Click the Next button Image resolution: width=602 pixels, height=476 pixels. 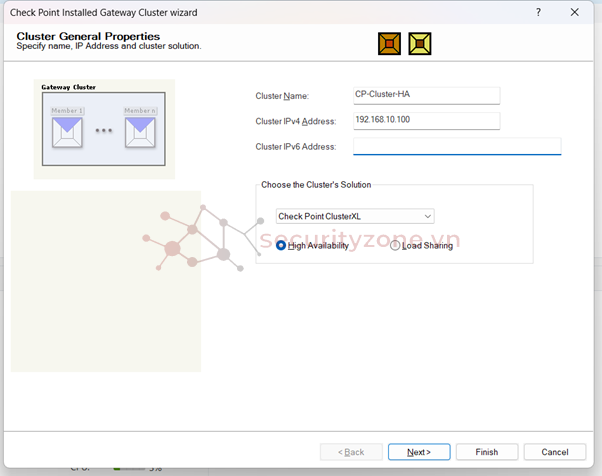coord(419,452)
